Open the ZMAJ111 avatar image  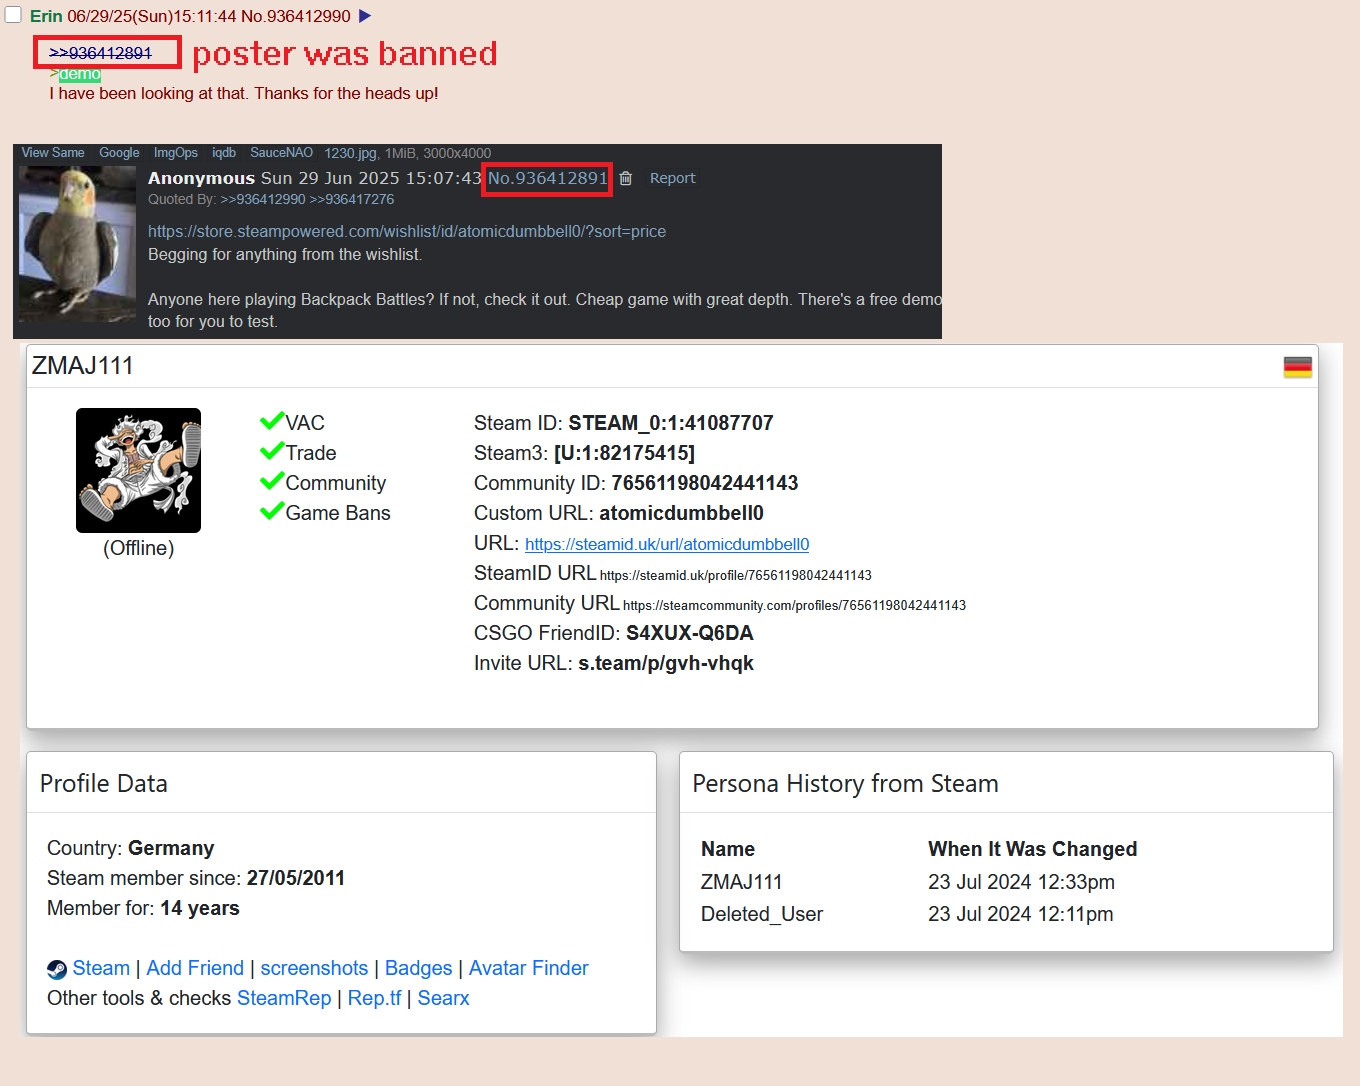pyautogui.click(x=138, y=470)
